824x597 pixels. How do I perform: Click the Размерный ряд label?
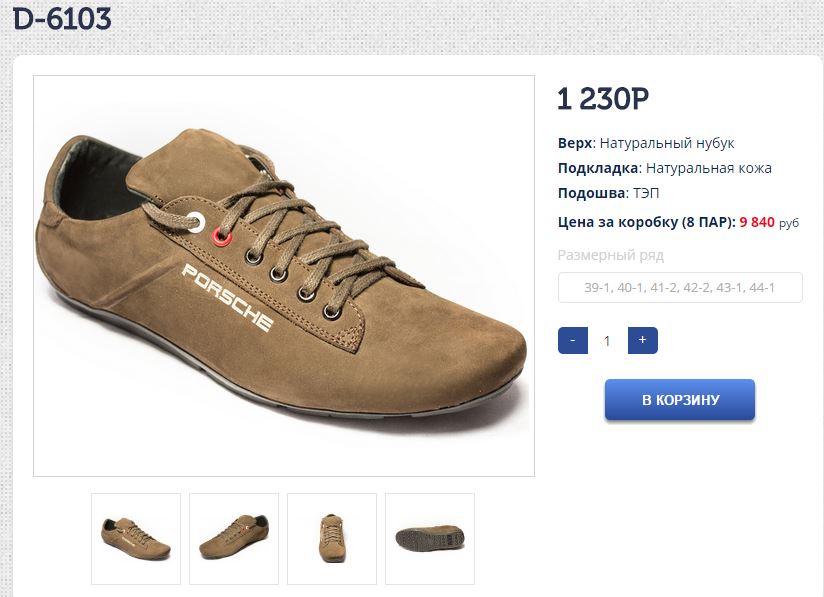[610, 255]
